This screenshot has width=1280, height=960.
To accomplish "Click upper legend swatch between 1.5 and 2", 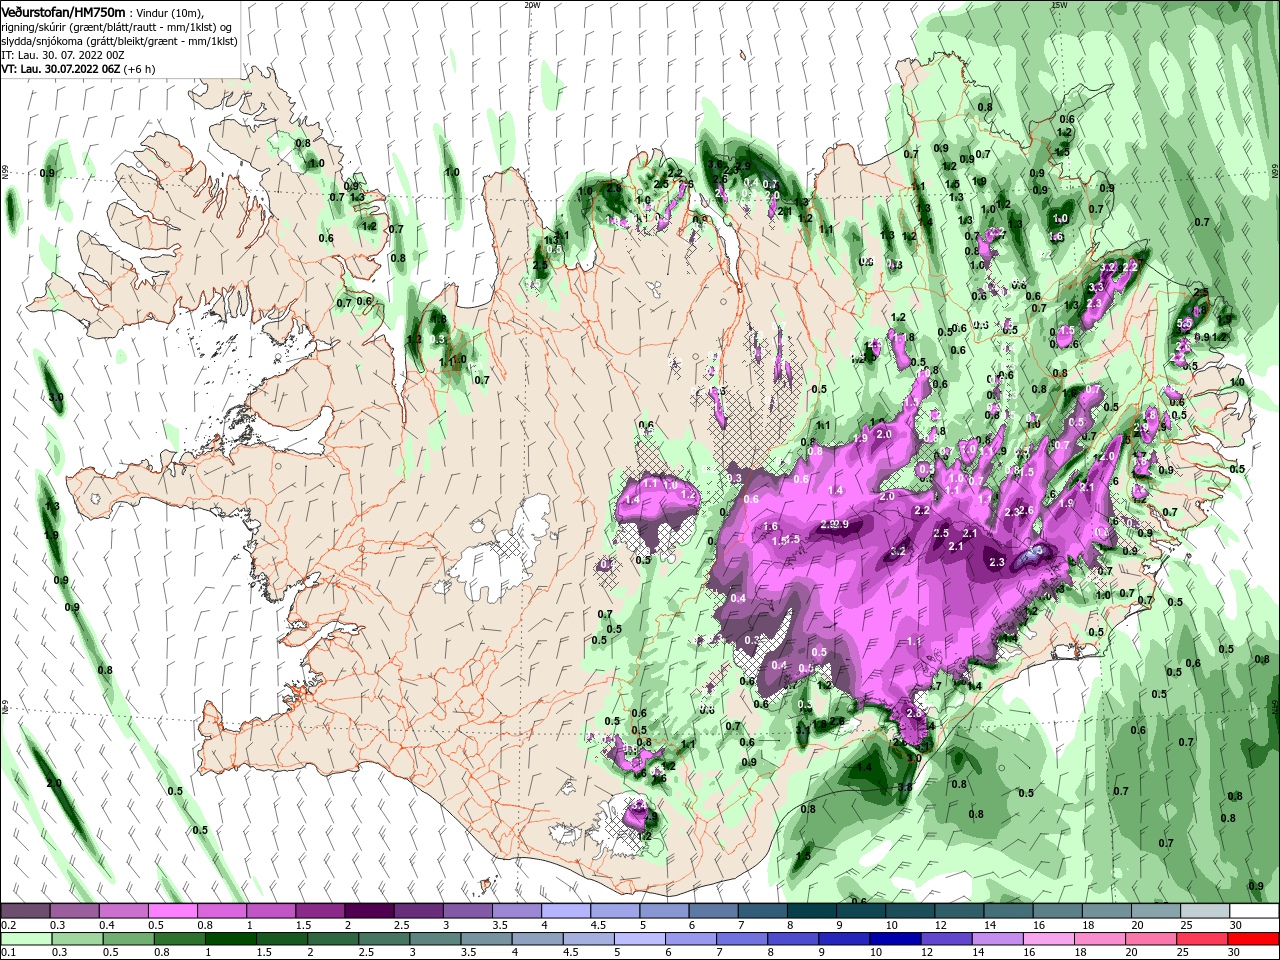I will tap(320, 911).
